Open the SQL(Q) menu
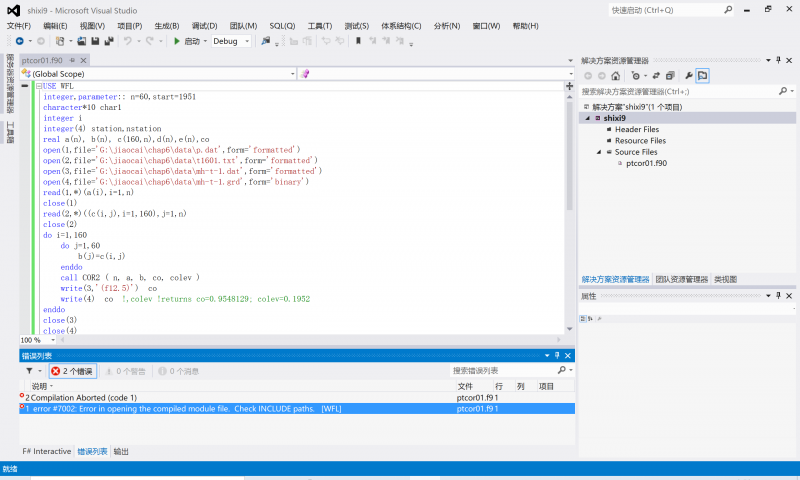 click(x=282, y=26)
